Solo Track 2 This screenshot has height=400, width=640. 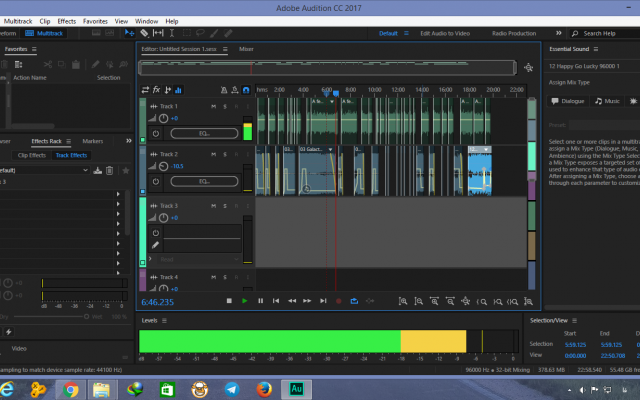pos(225,154)
